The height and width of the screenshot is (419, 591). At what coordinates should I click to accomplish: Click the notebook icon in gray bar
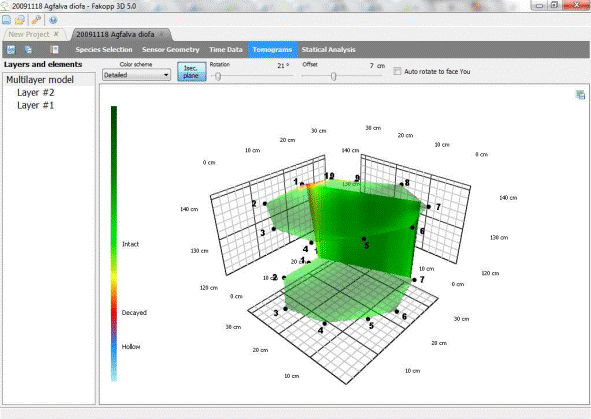(x=54, y=50)
